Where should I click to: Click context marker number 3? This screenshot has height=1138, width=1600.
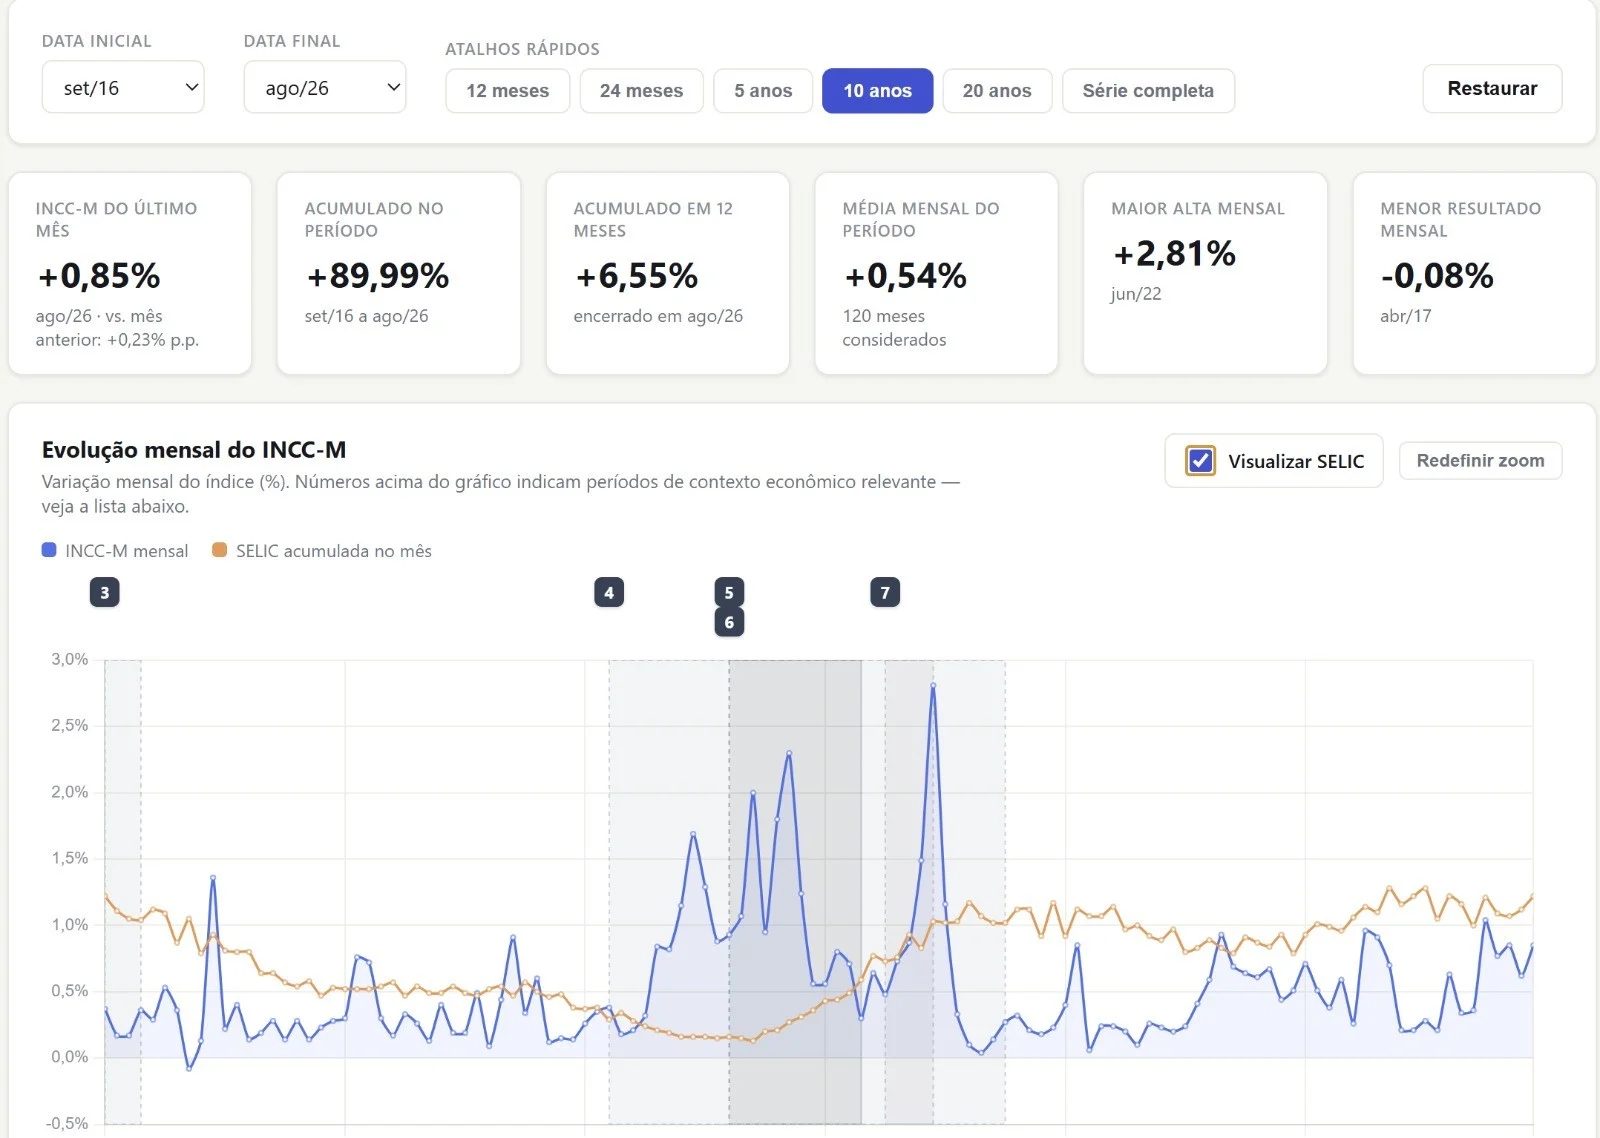105,592
